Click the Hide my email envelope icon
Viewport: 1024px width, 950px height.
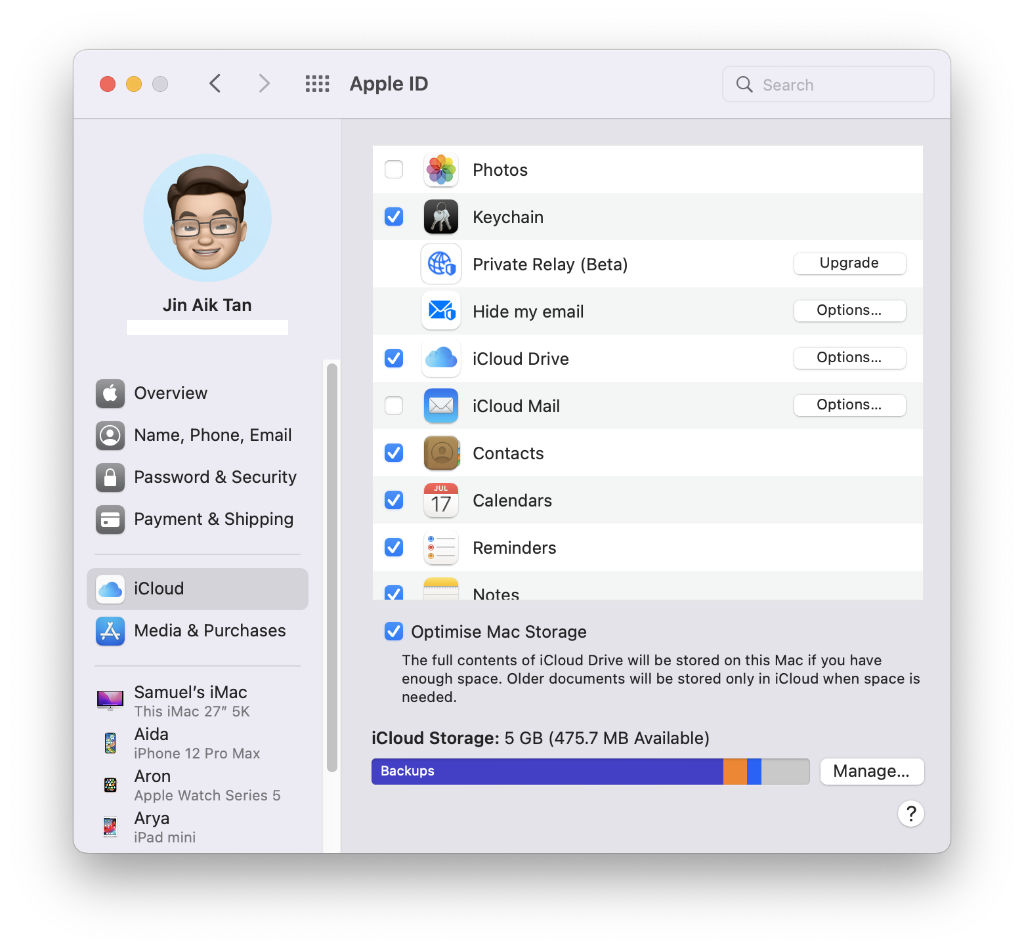(x=441, y=311)
